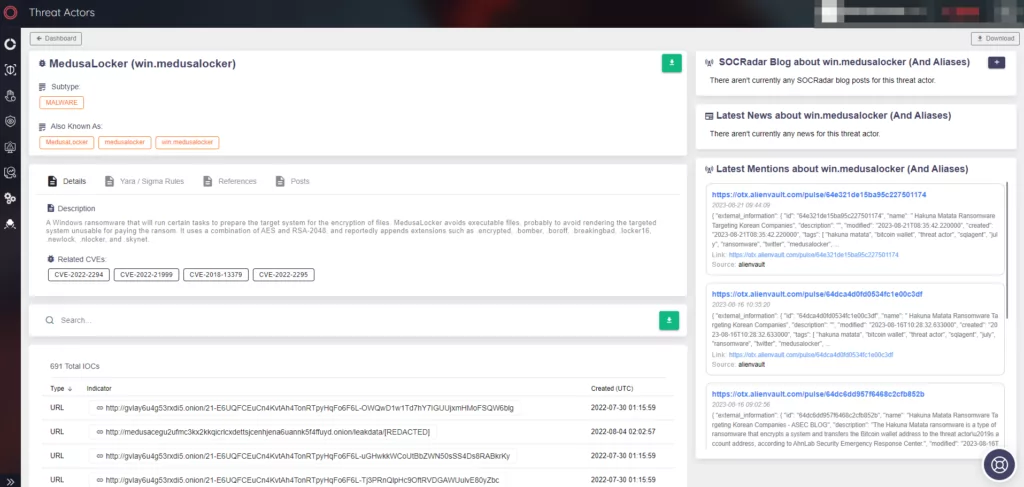Click link icon of medusacegu onion URL
This screenshot has height=487, width=1024.
[99, 432]
